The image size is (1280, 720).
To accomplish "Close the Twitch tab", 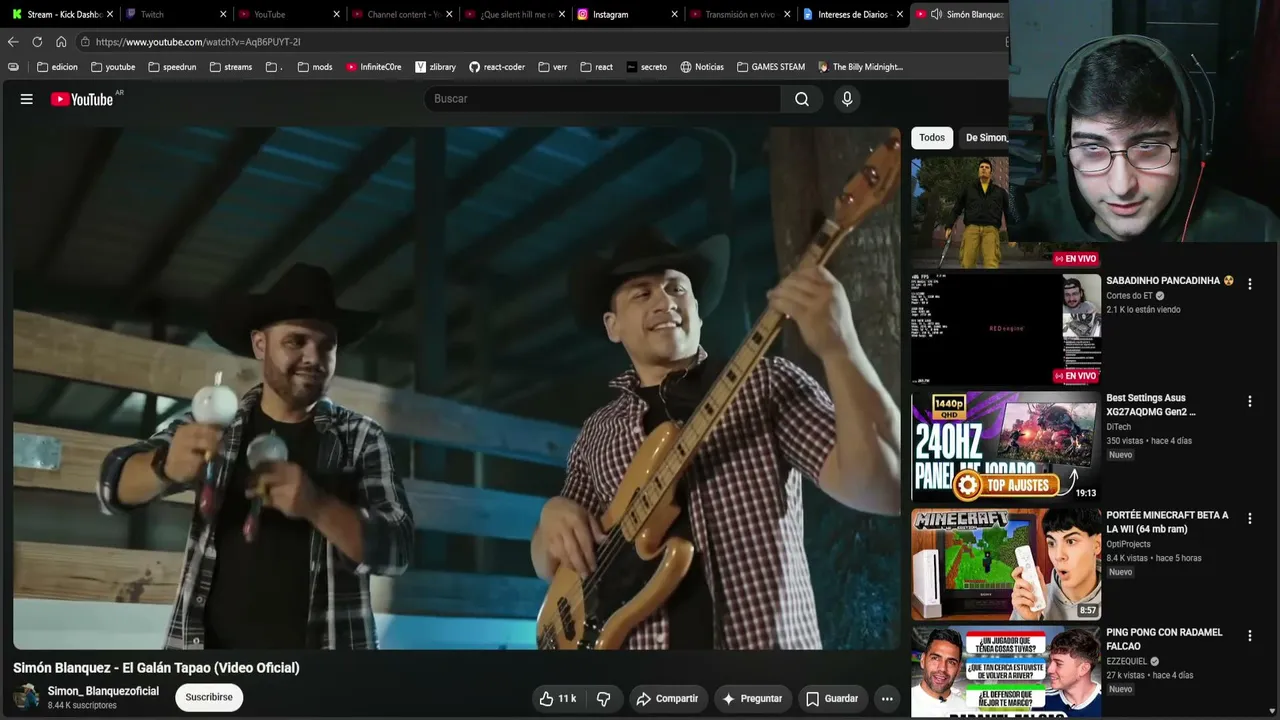I will (223, 14).
